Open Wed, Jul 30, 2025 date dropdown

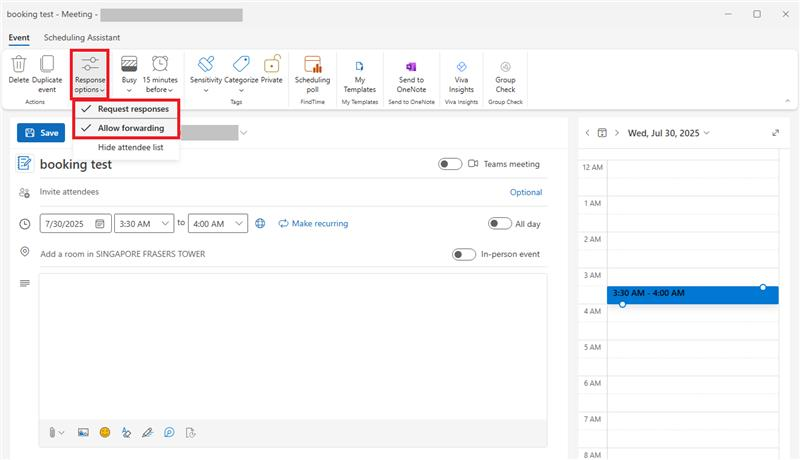668,133
